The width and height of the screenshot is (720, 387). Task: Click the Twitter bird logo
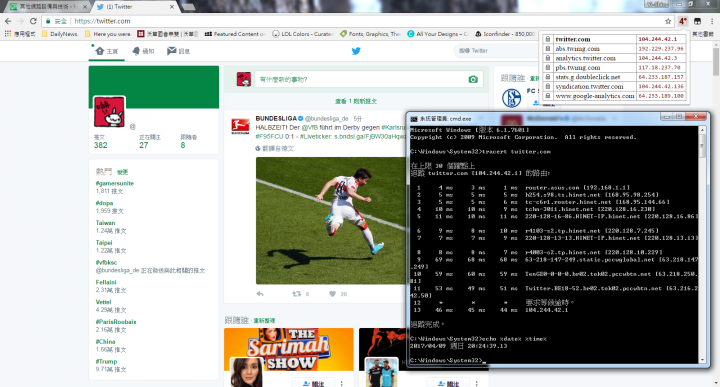(356, 51)
